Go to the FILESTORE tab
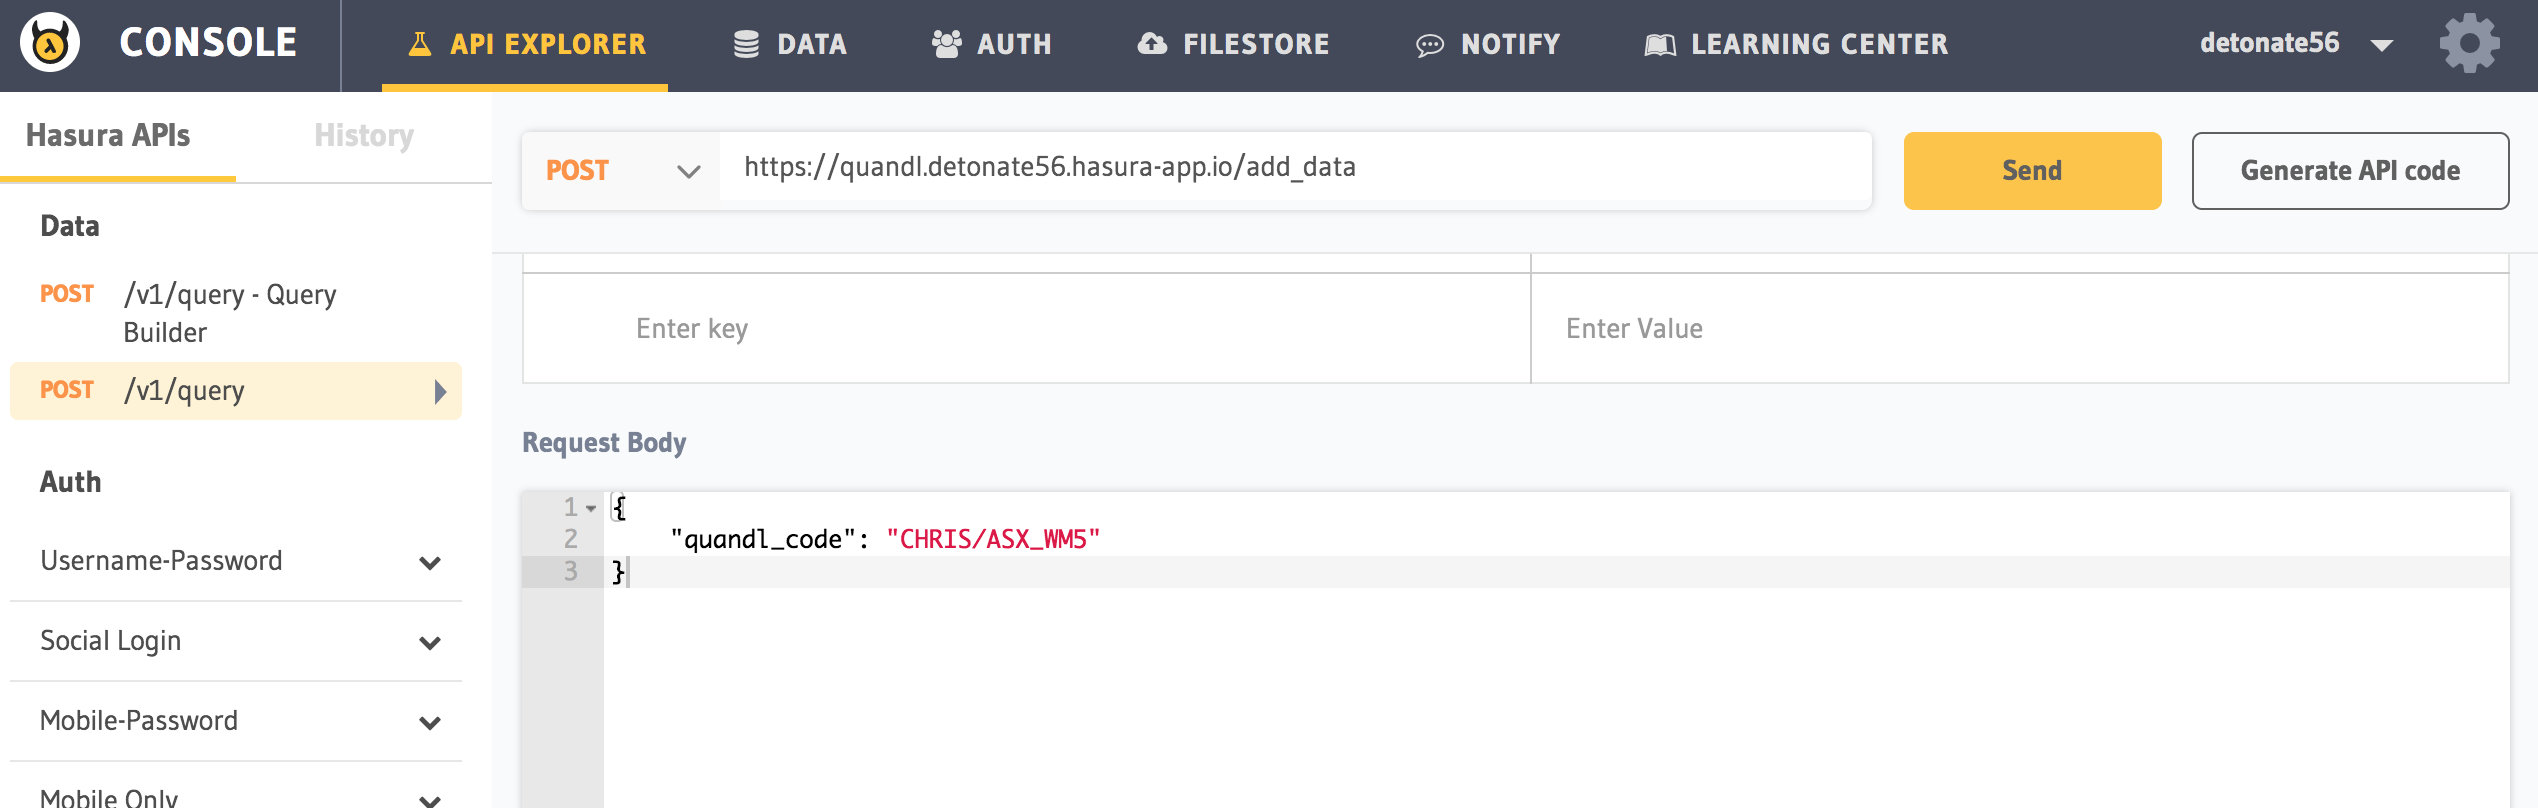Viewport: 2538px width, 808px height. [x=1233, y=44]
